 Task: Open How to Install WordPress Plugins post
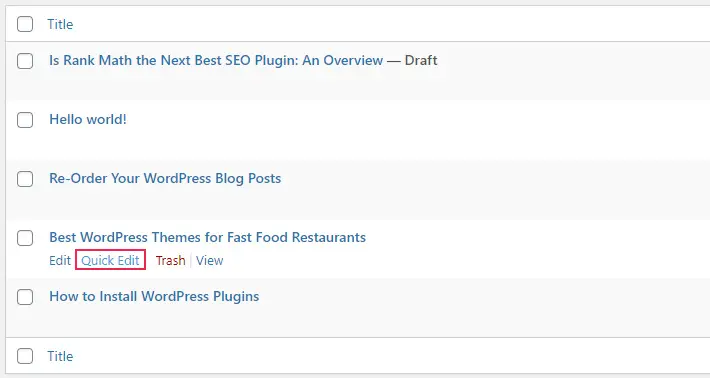(154, 297)
